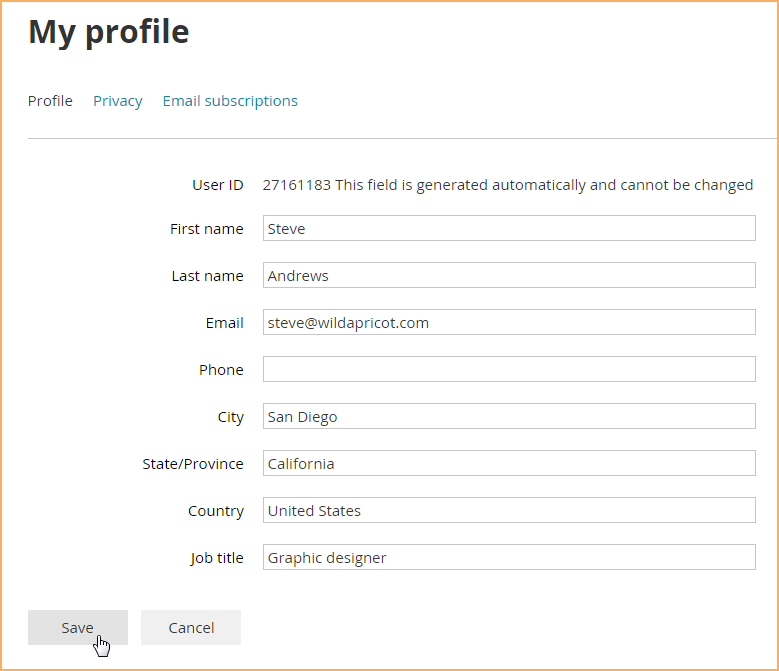Click the Phone field label

221,370
